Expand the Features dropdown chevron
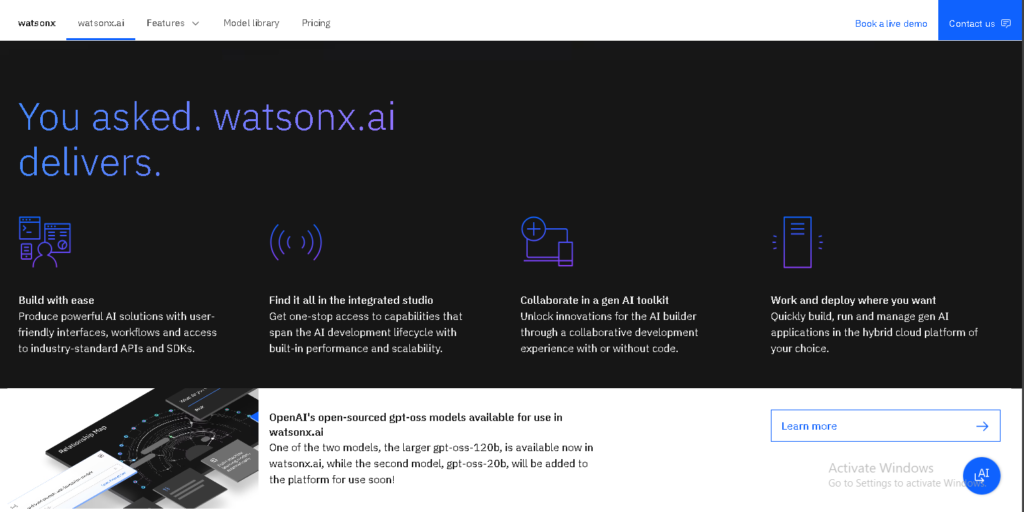The image size is (1024, 512). (195, 24)
